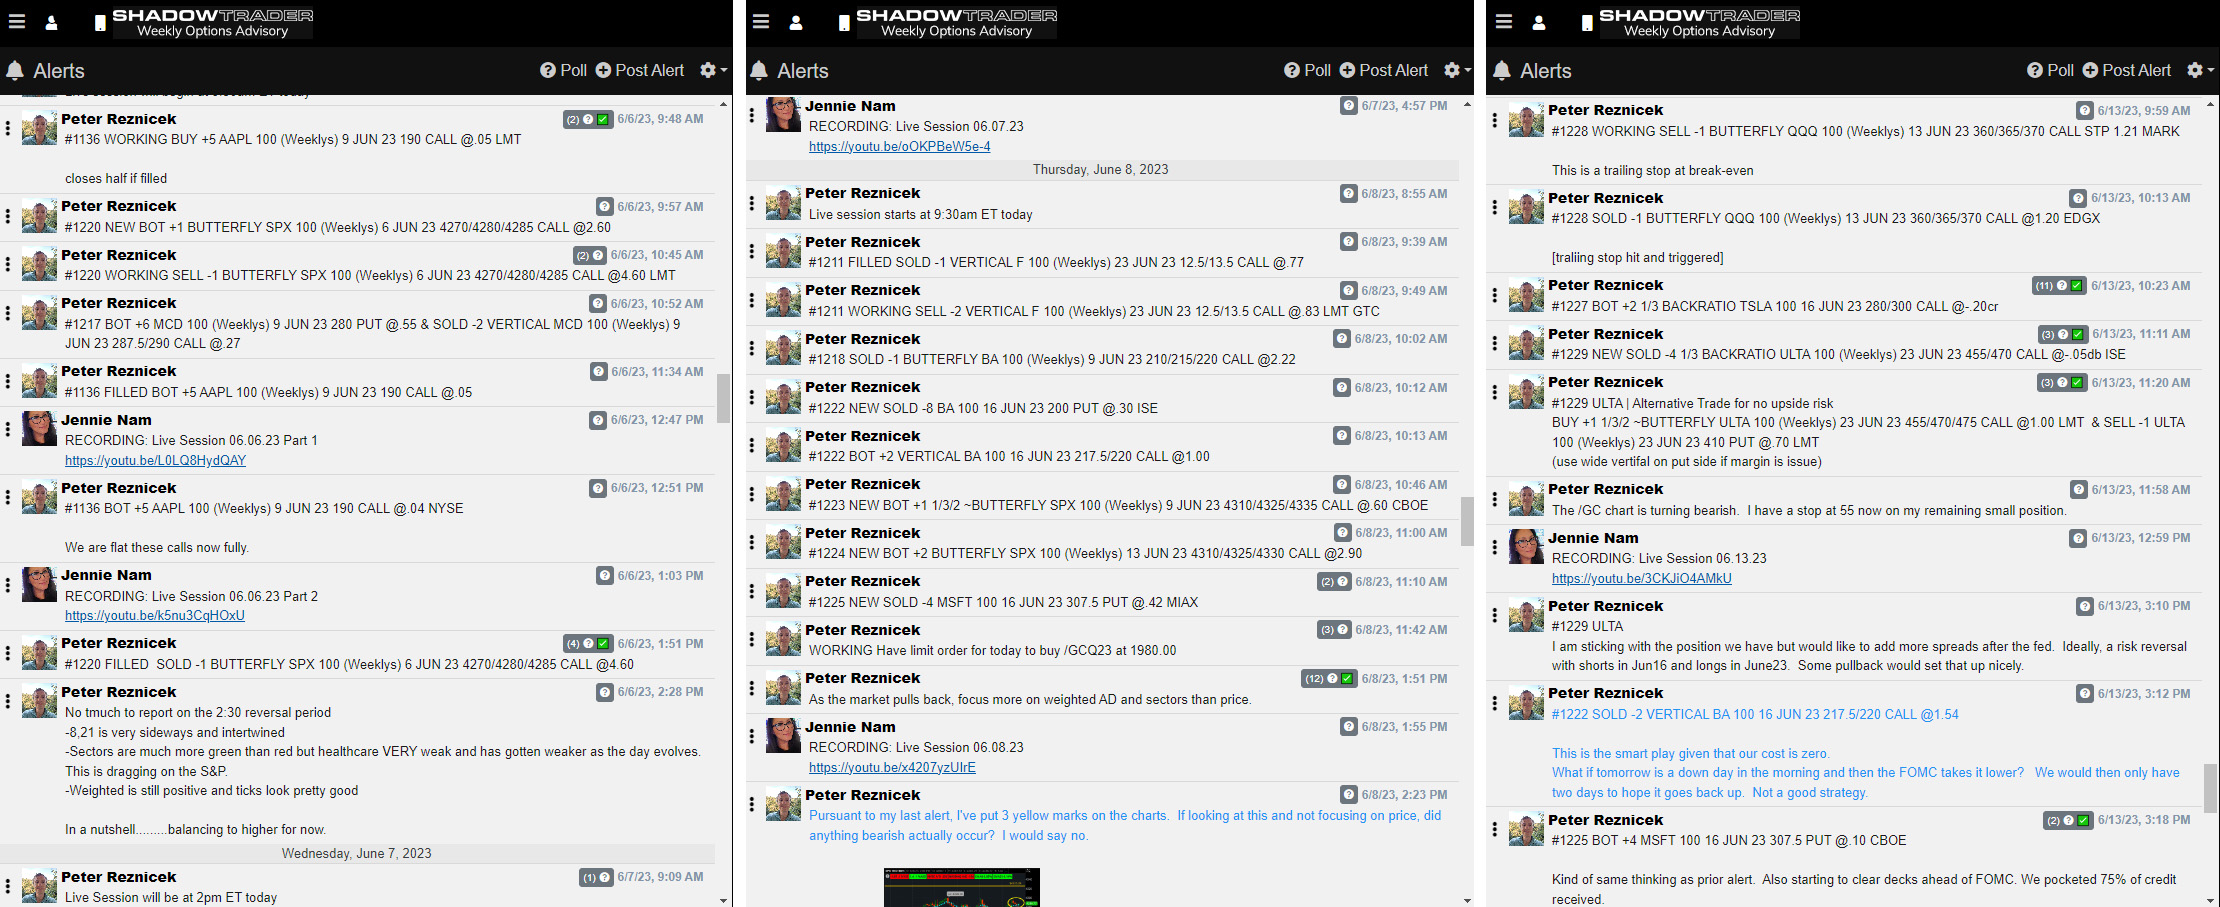Toggle the green checkbox on the TSLA backratio alert
The width and height of the screenshot is (2220, 907).
click(2077, 286)
